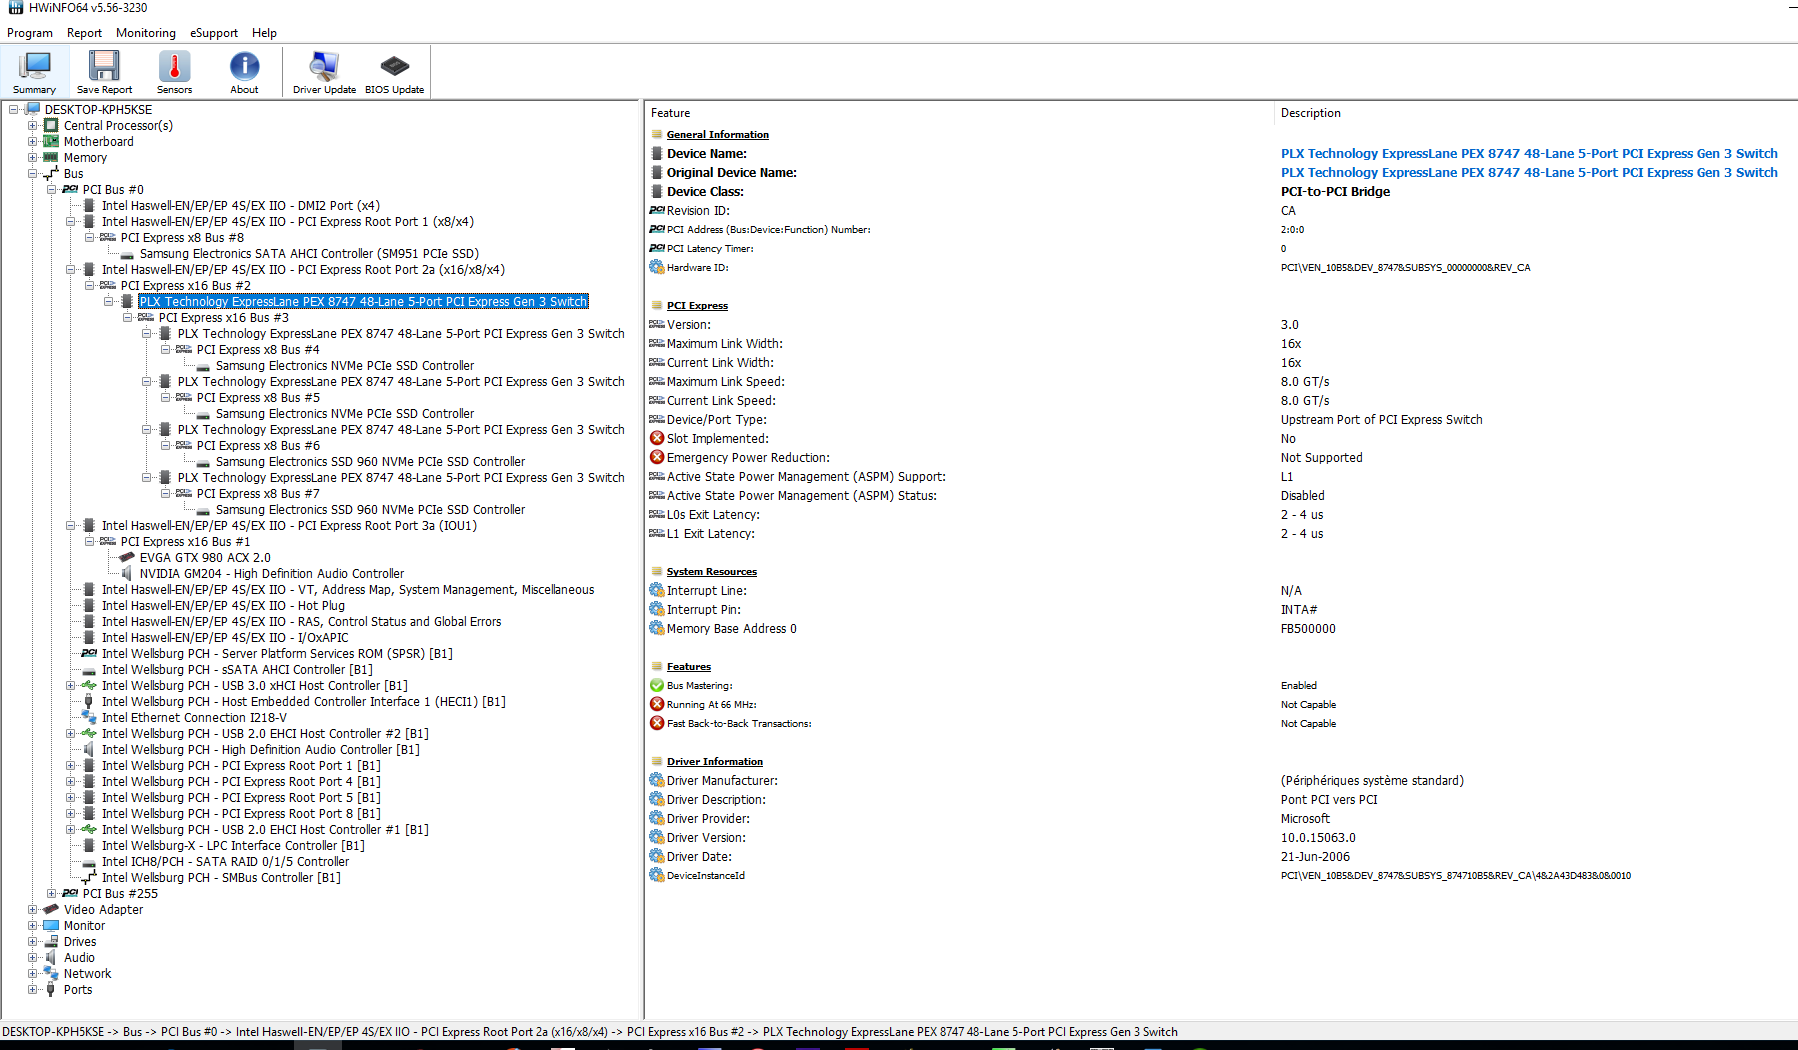The height and width of the screenshot is (1050, 1798).
Task: Expand the Video Adapter node
Action: (x=33, y=910)
